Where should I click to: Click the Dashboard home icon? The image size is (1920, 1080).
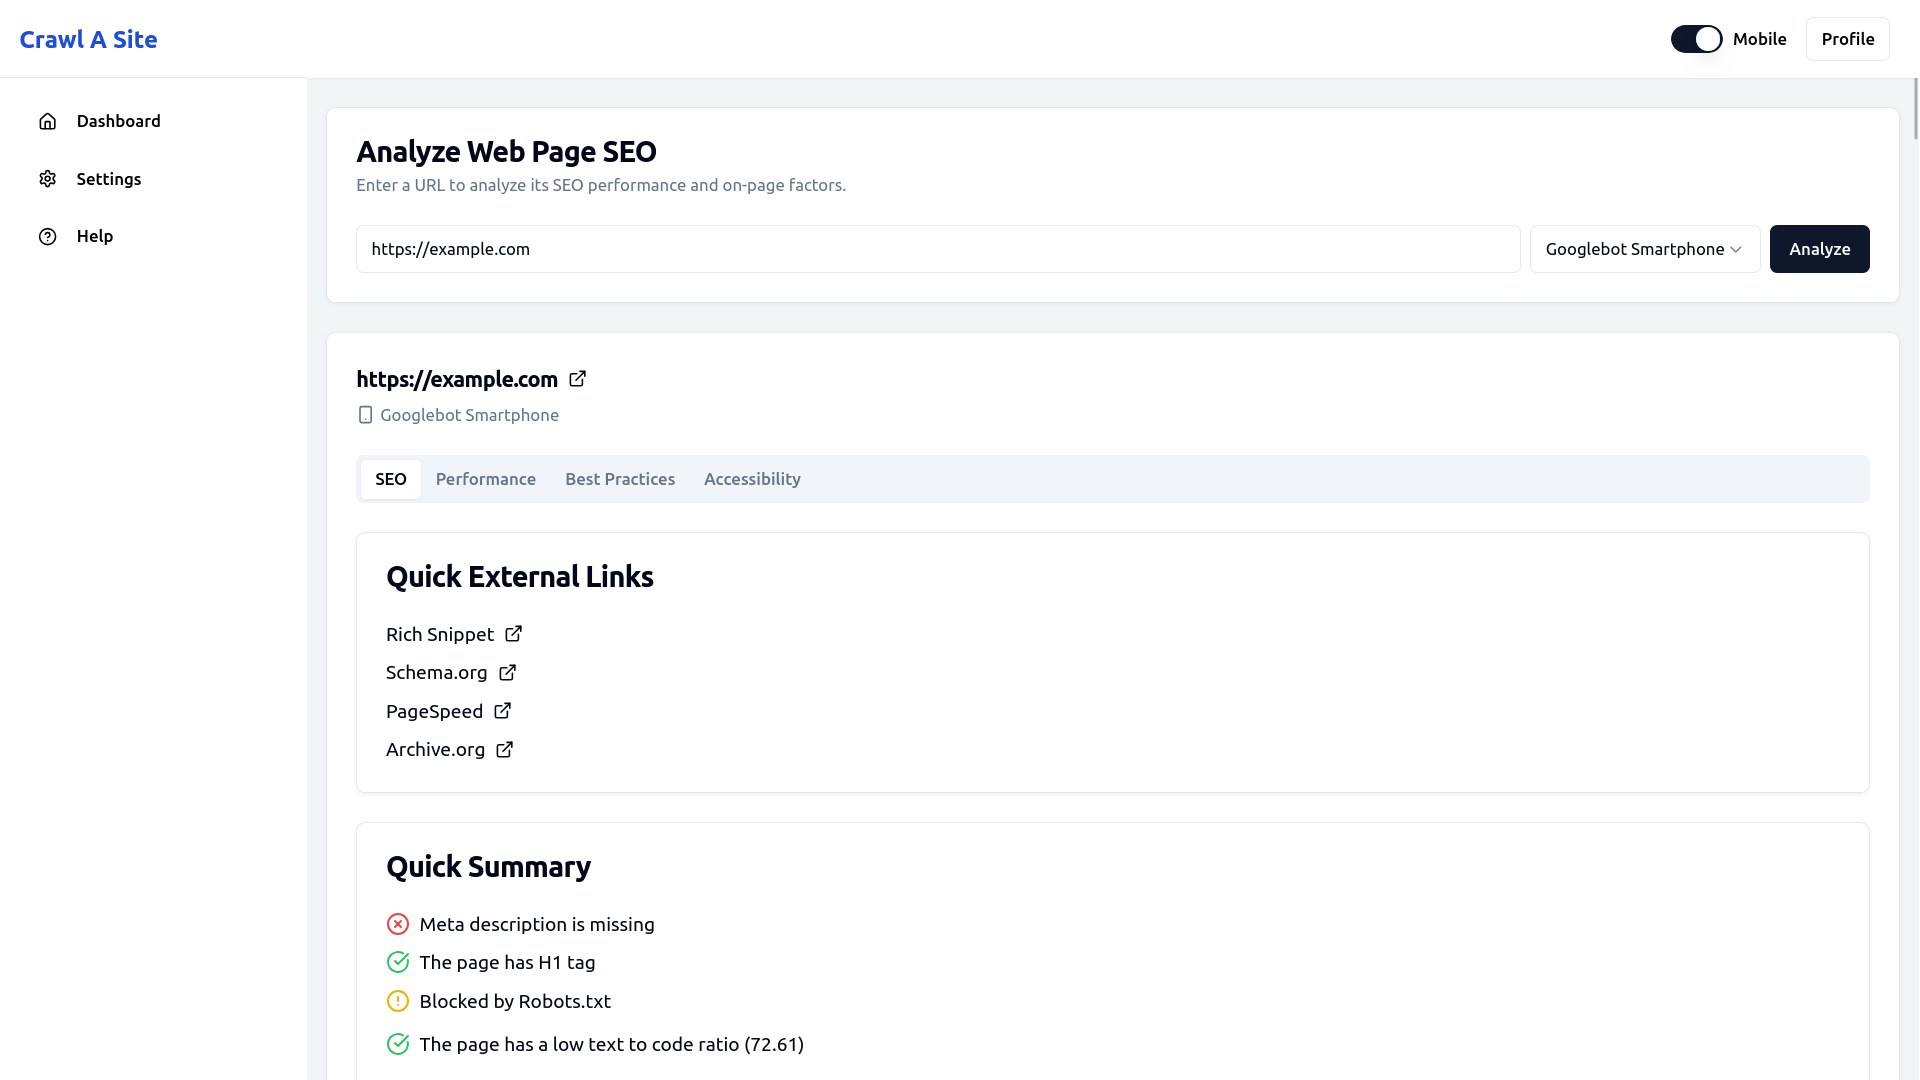click(x=47, y=121)
